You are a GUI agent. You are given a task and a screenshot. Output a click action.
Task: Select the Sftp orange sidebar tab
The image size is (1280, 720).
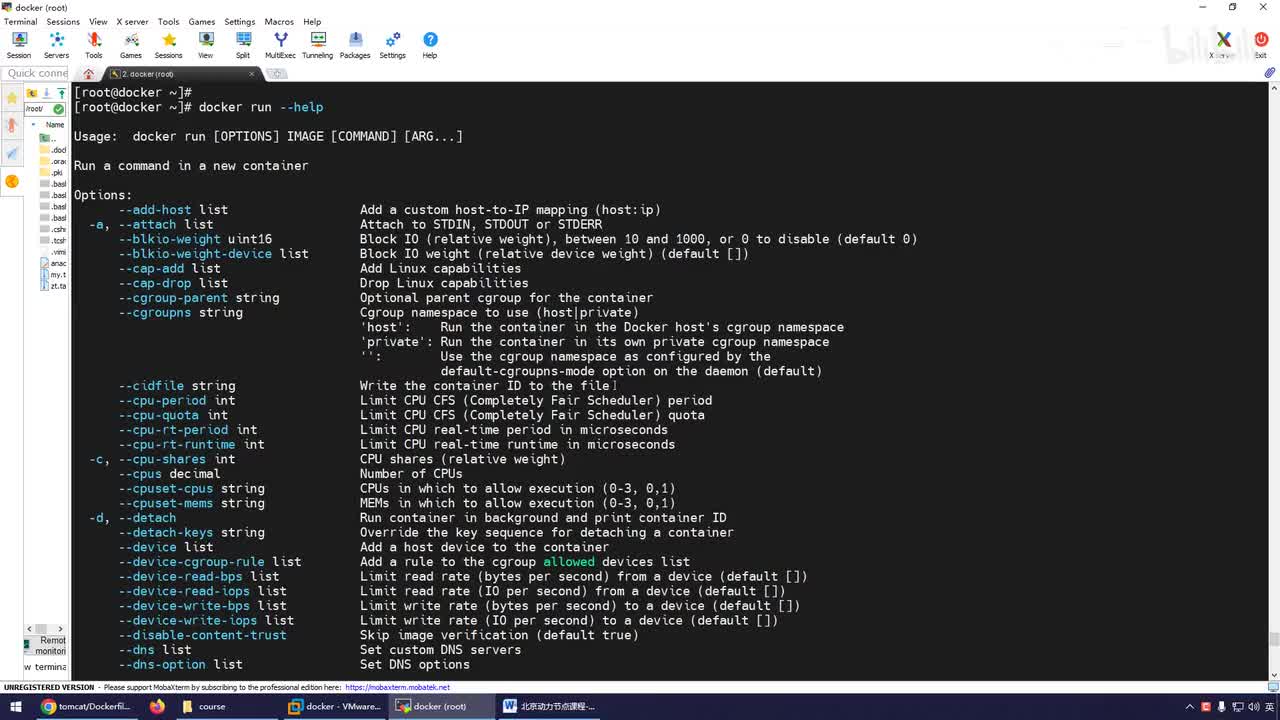12,181
